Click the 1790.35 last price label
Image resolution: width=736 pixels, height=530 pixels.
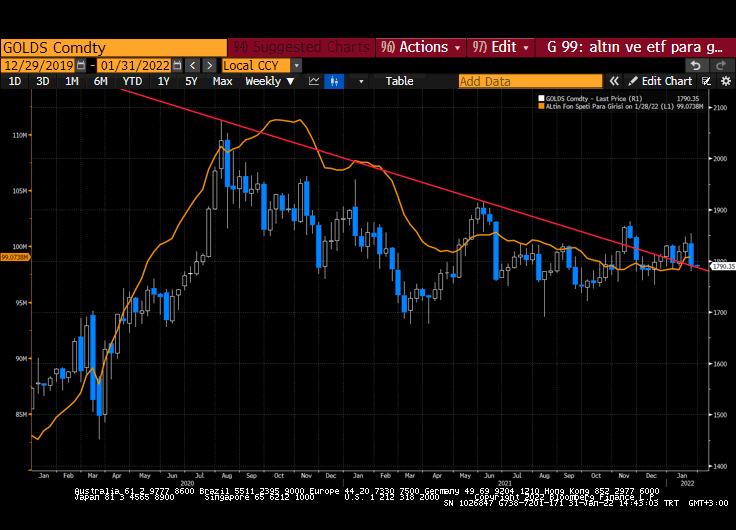pos(723,267)
